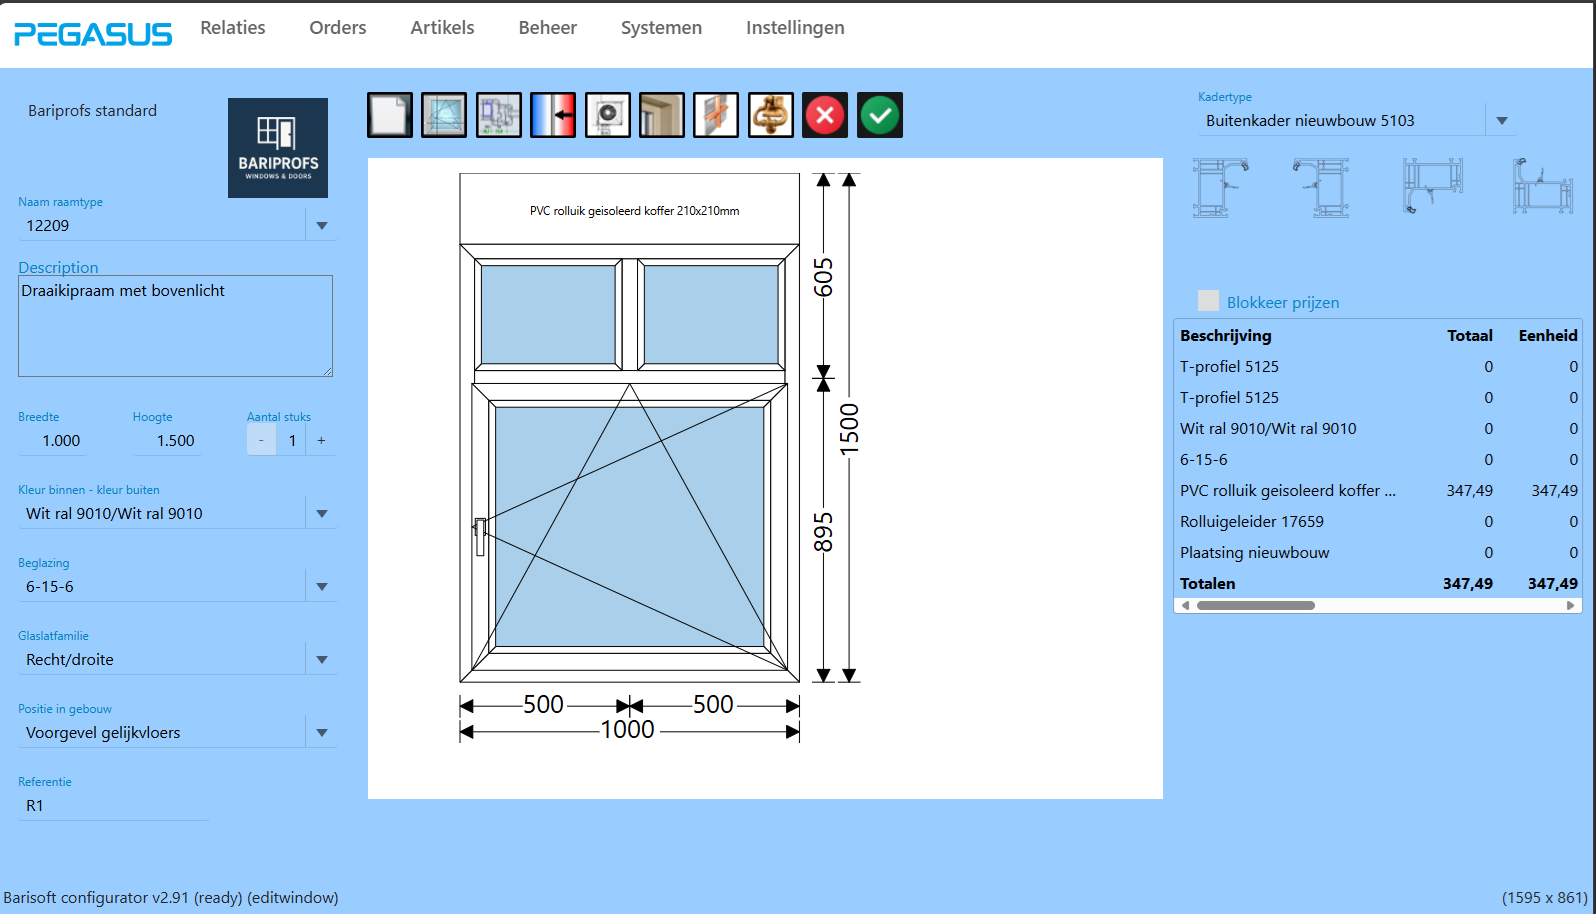
Task: Click the 1500 height dimension in drawing
Action: point(849,430)
